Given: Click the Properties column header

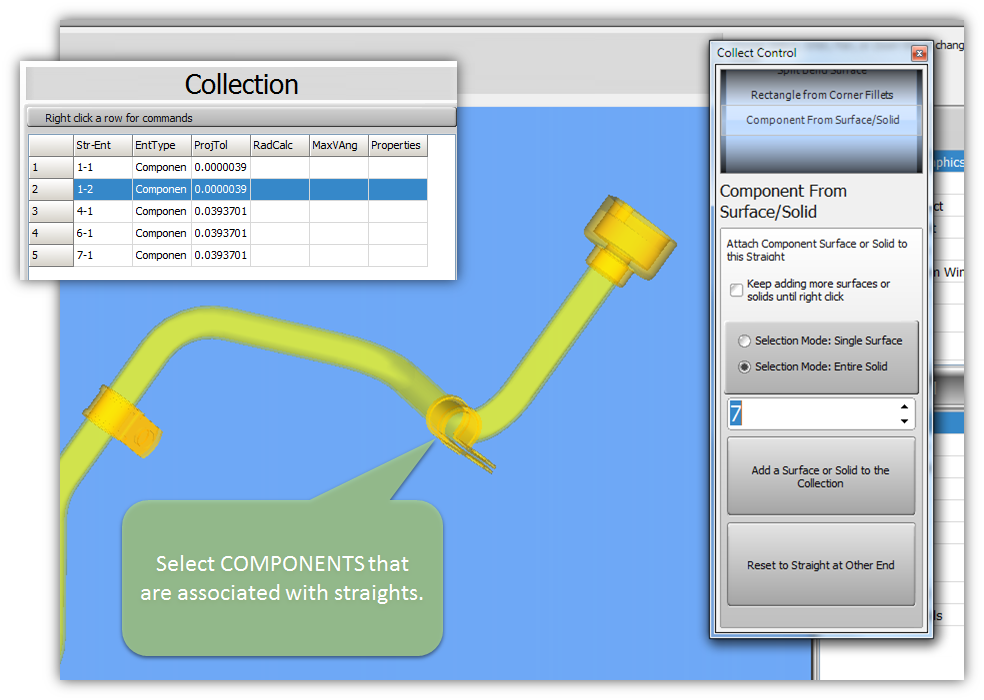Looking at the screenshot, I should [397, 145].
